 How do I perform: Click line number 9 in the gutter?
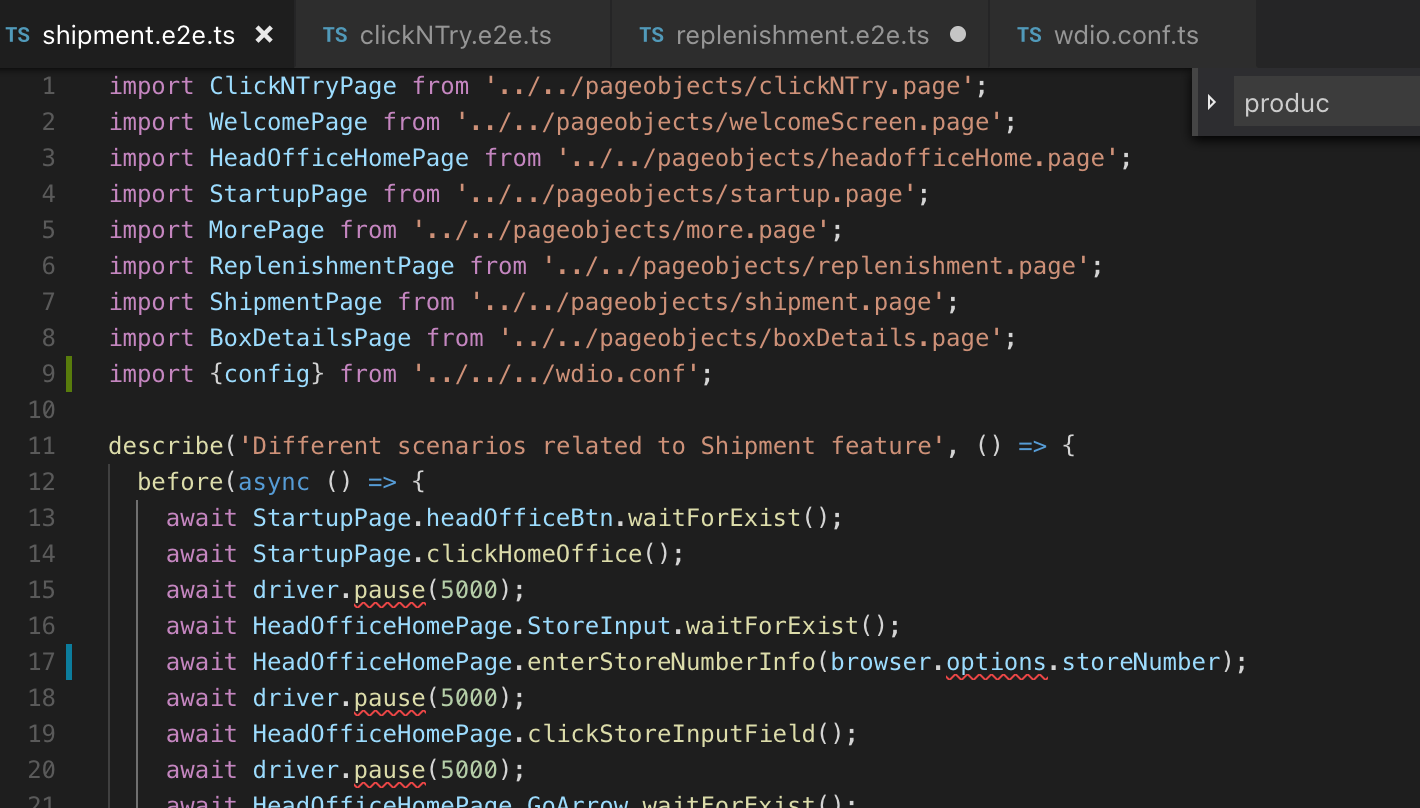click(48, 374)
